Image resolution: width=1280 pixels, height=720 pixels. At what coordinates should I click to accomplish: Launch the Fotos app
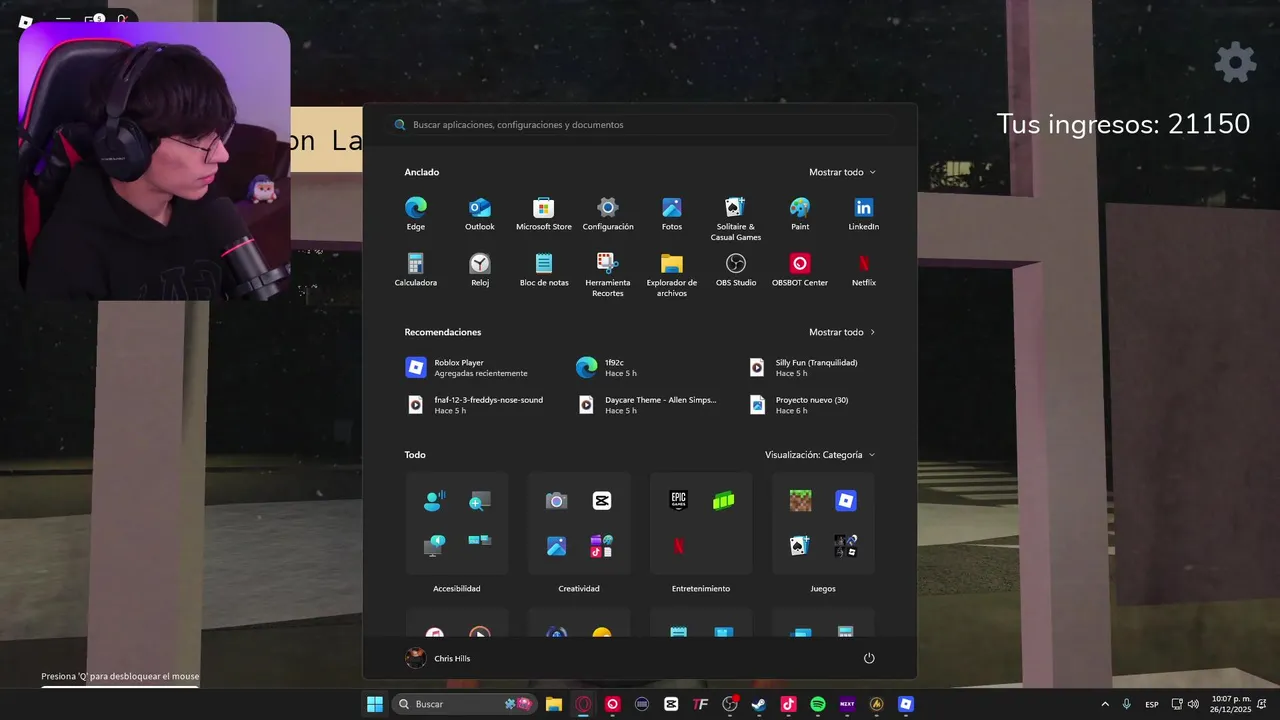click(672, 213)
